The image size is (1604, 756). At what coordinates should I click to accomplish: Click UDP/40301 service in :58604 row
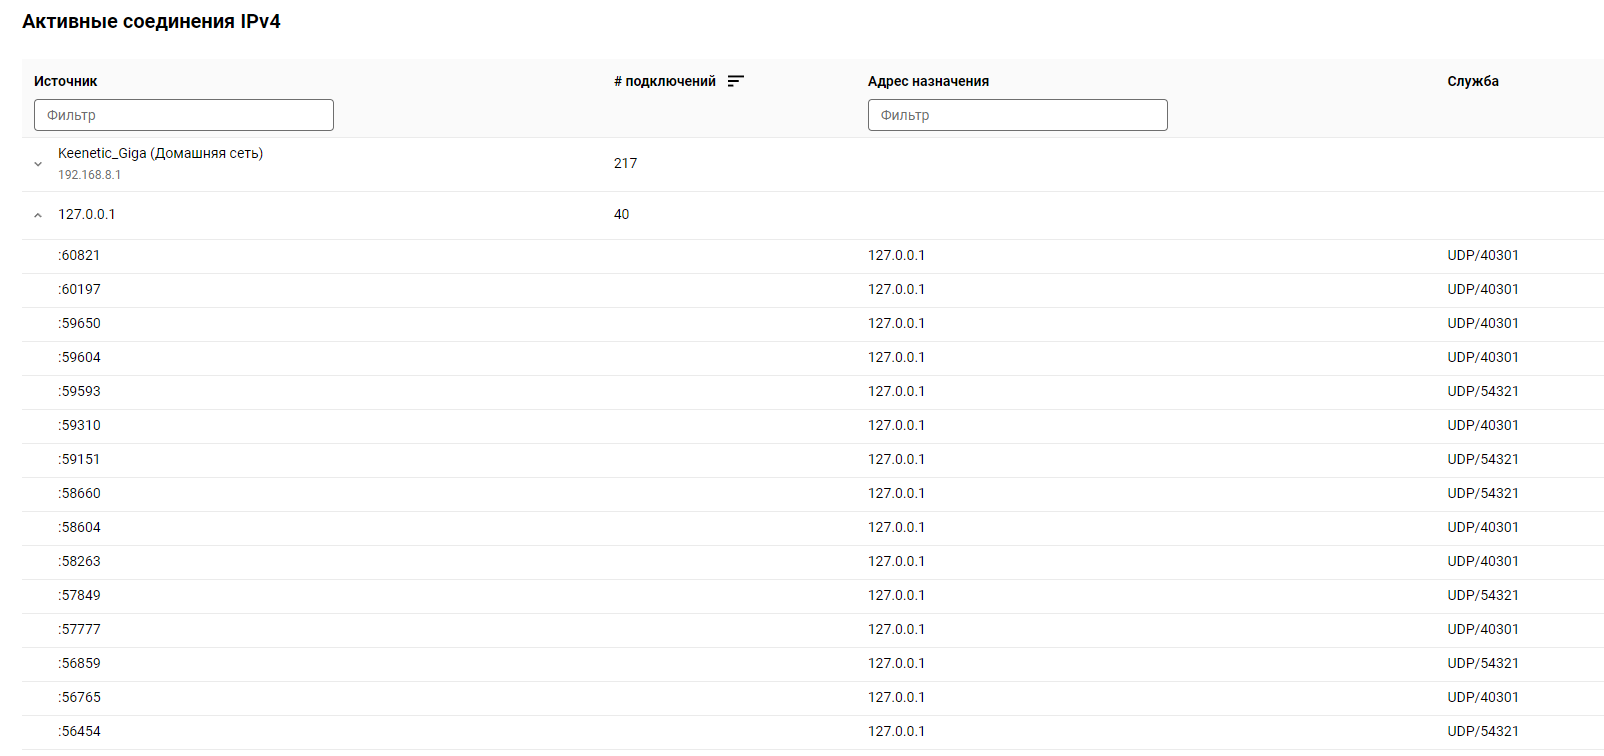(1483, 527)
